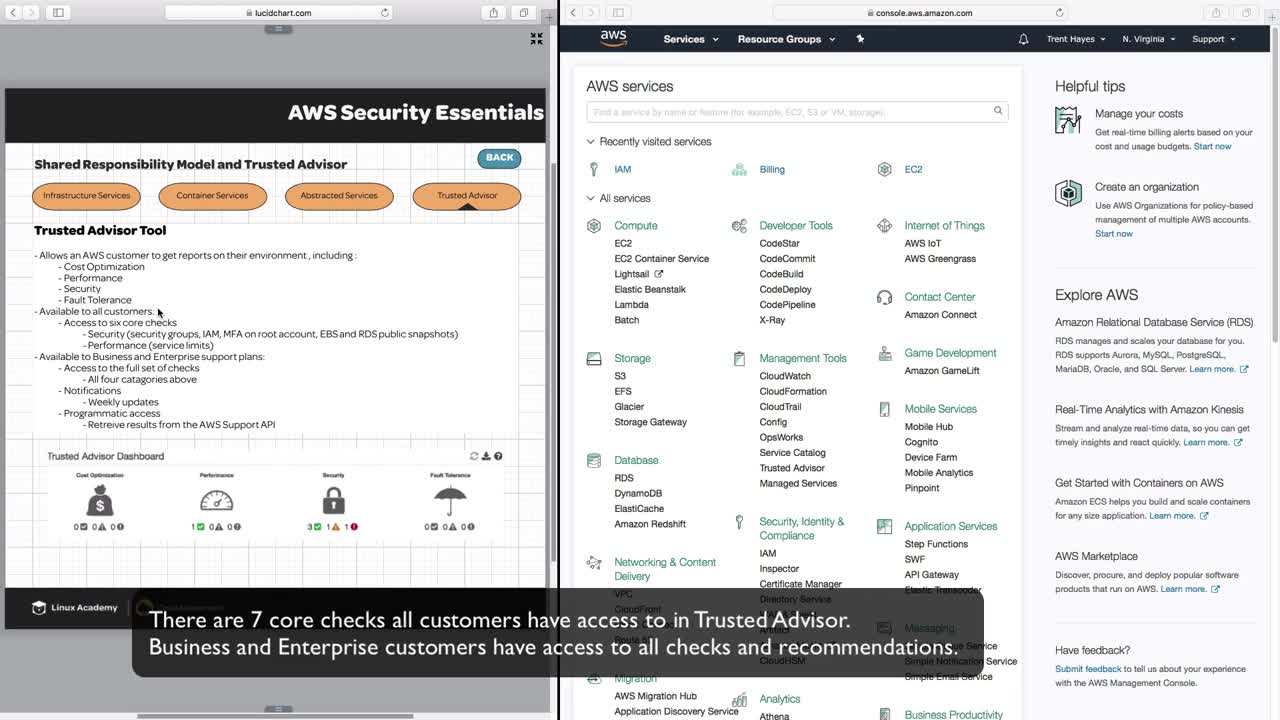Open the DynamoDB service link
The width and height of the screenshot is (1280, 720).
click(x=638, y=493)
